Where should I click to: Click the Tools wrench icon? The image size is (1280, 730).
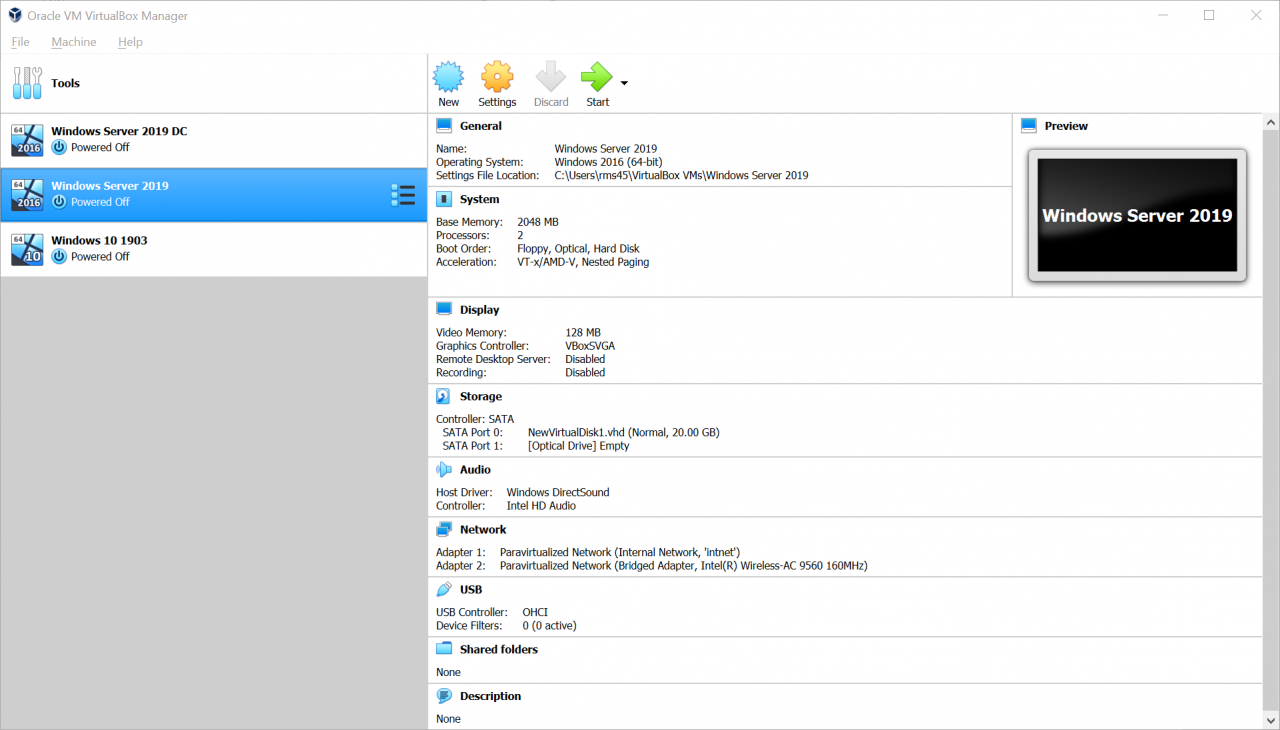(28, 83)
